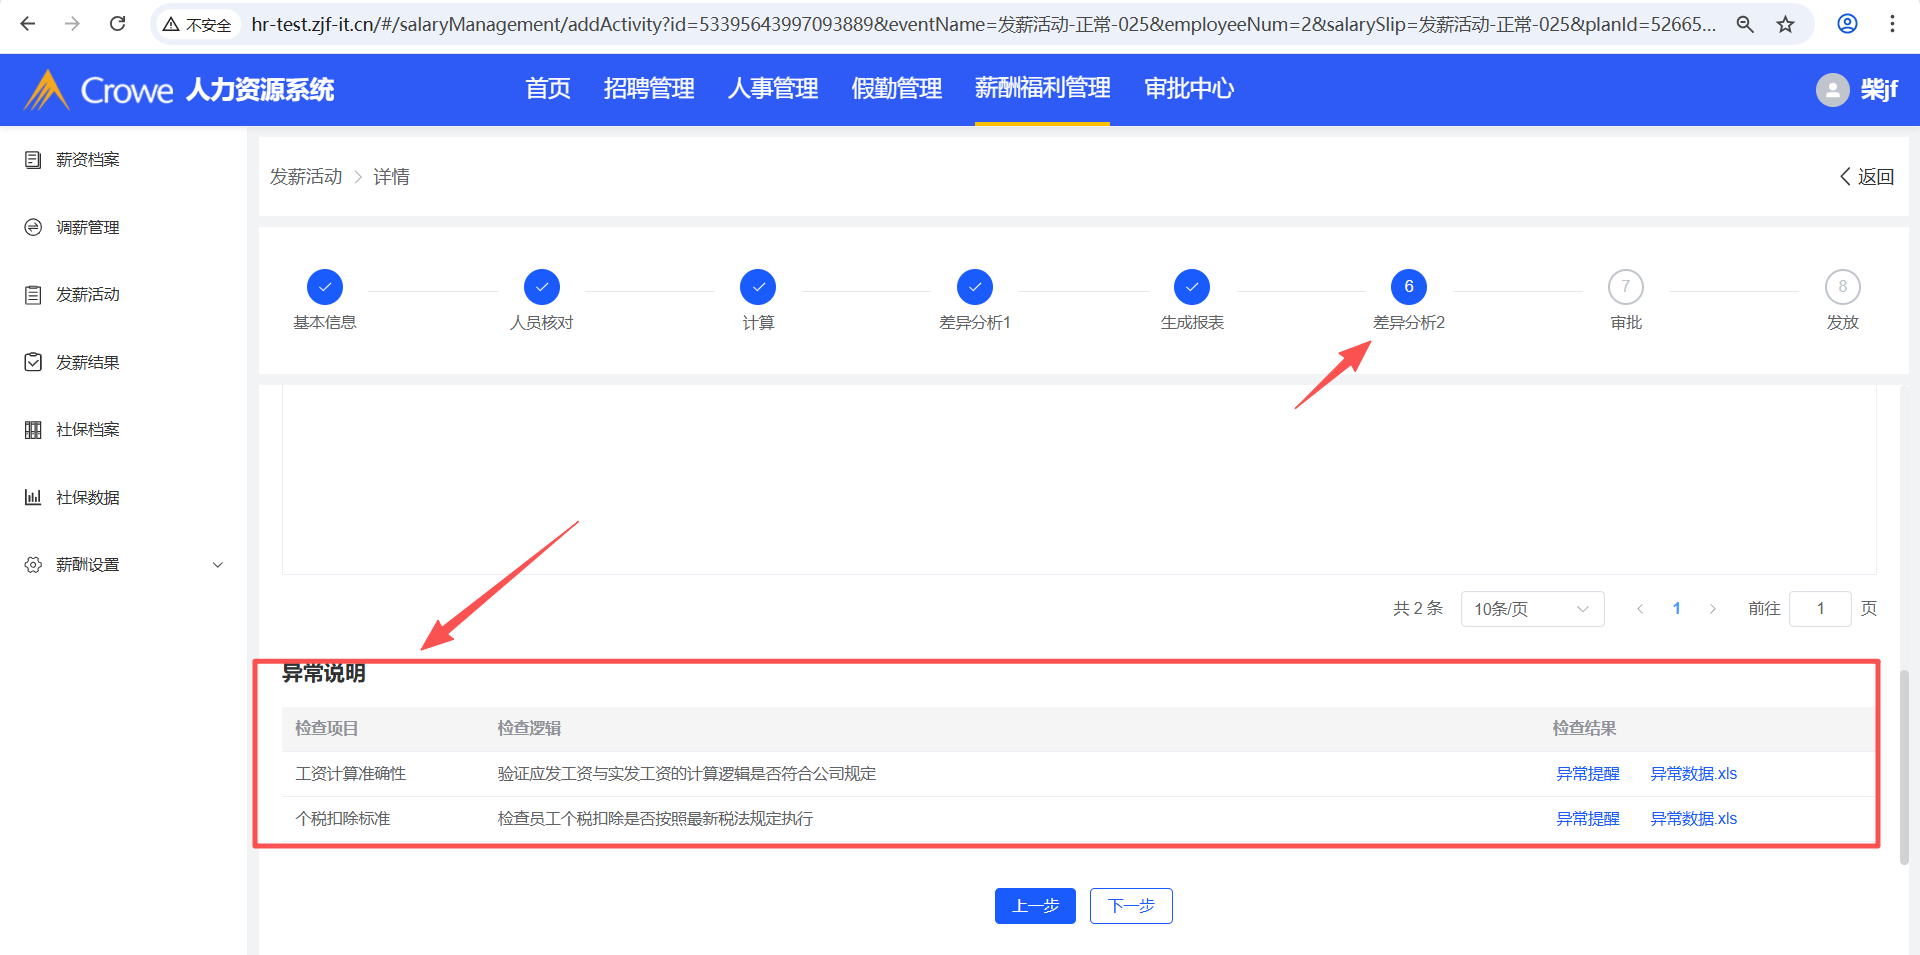Open the 10条/页 page size dropdown
Viewport: 1920px width, 955px height.
coord(1532,609)
